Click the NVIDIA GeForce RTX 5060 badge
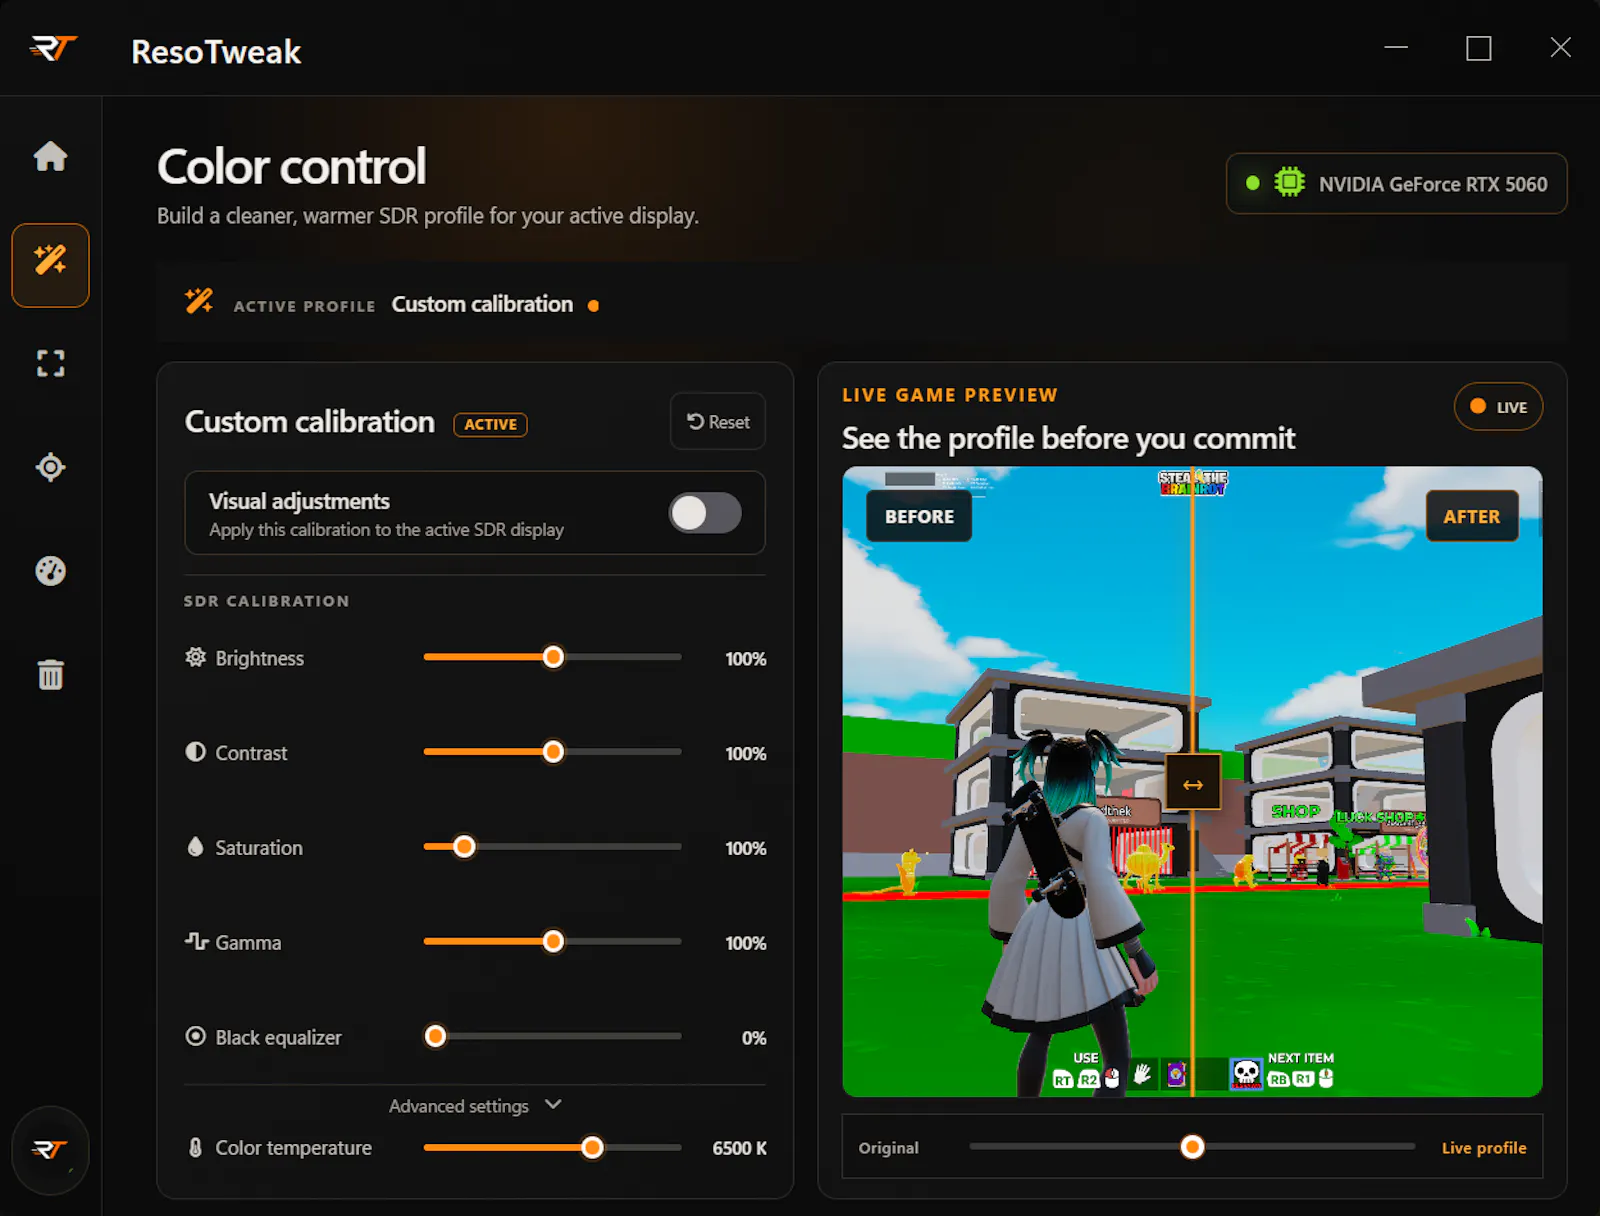Viewport: 1600px width, 1216px height. coord(1397,184)
